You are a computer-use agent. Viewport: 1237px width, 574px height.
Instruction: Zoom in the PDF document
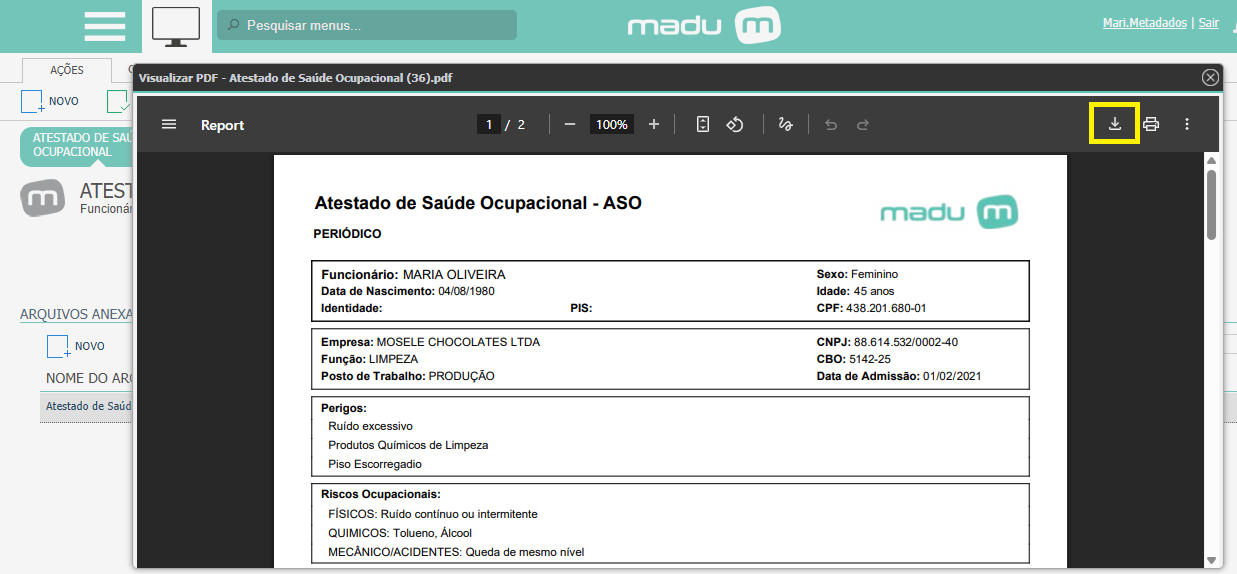(654, 124)
